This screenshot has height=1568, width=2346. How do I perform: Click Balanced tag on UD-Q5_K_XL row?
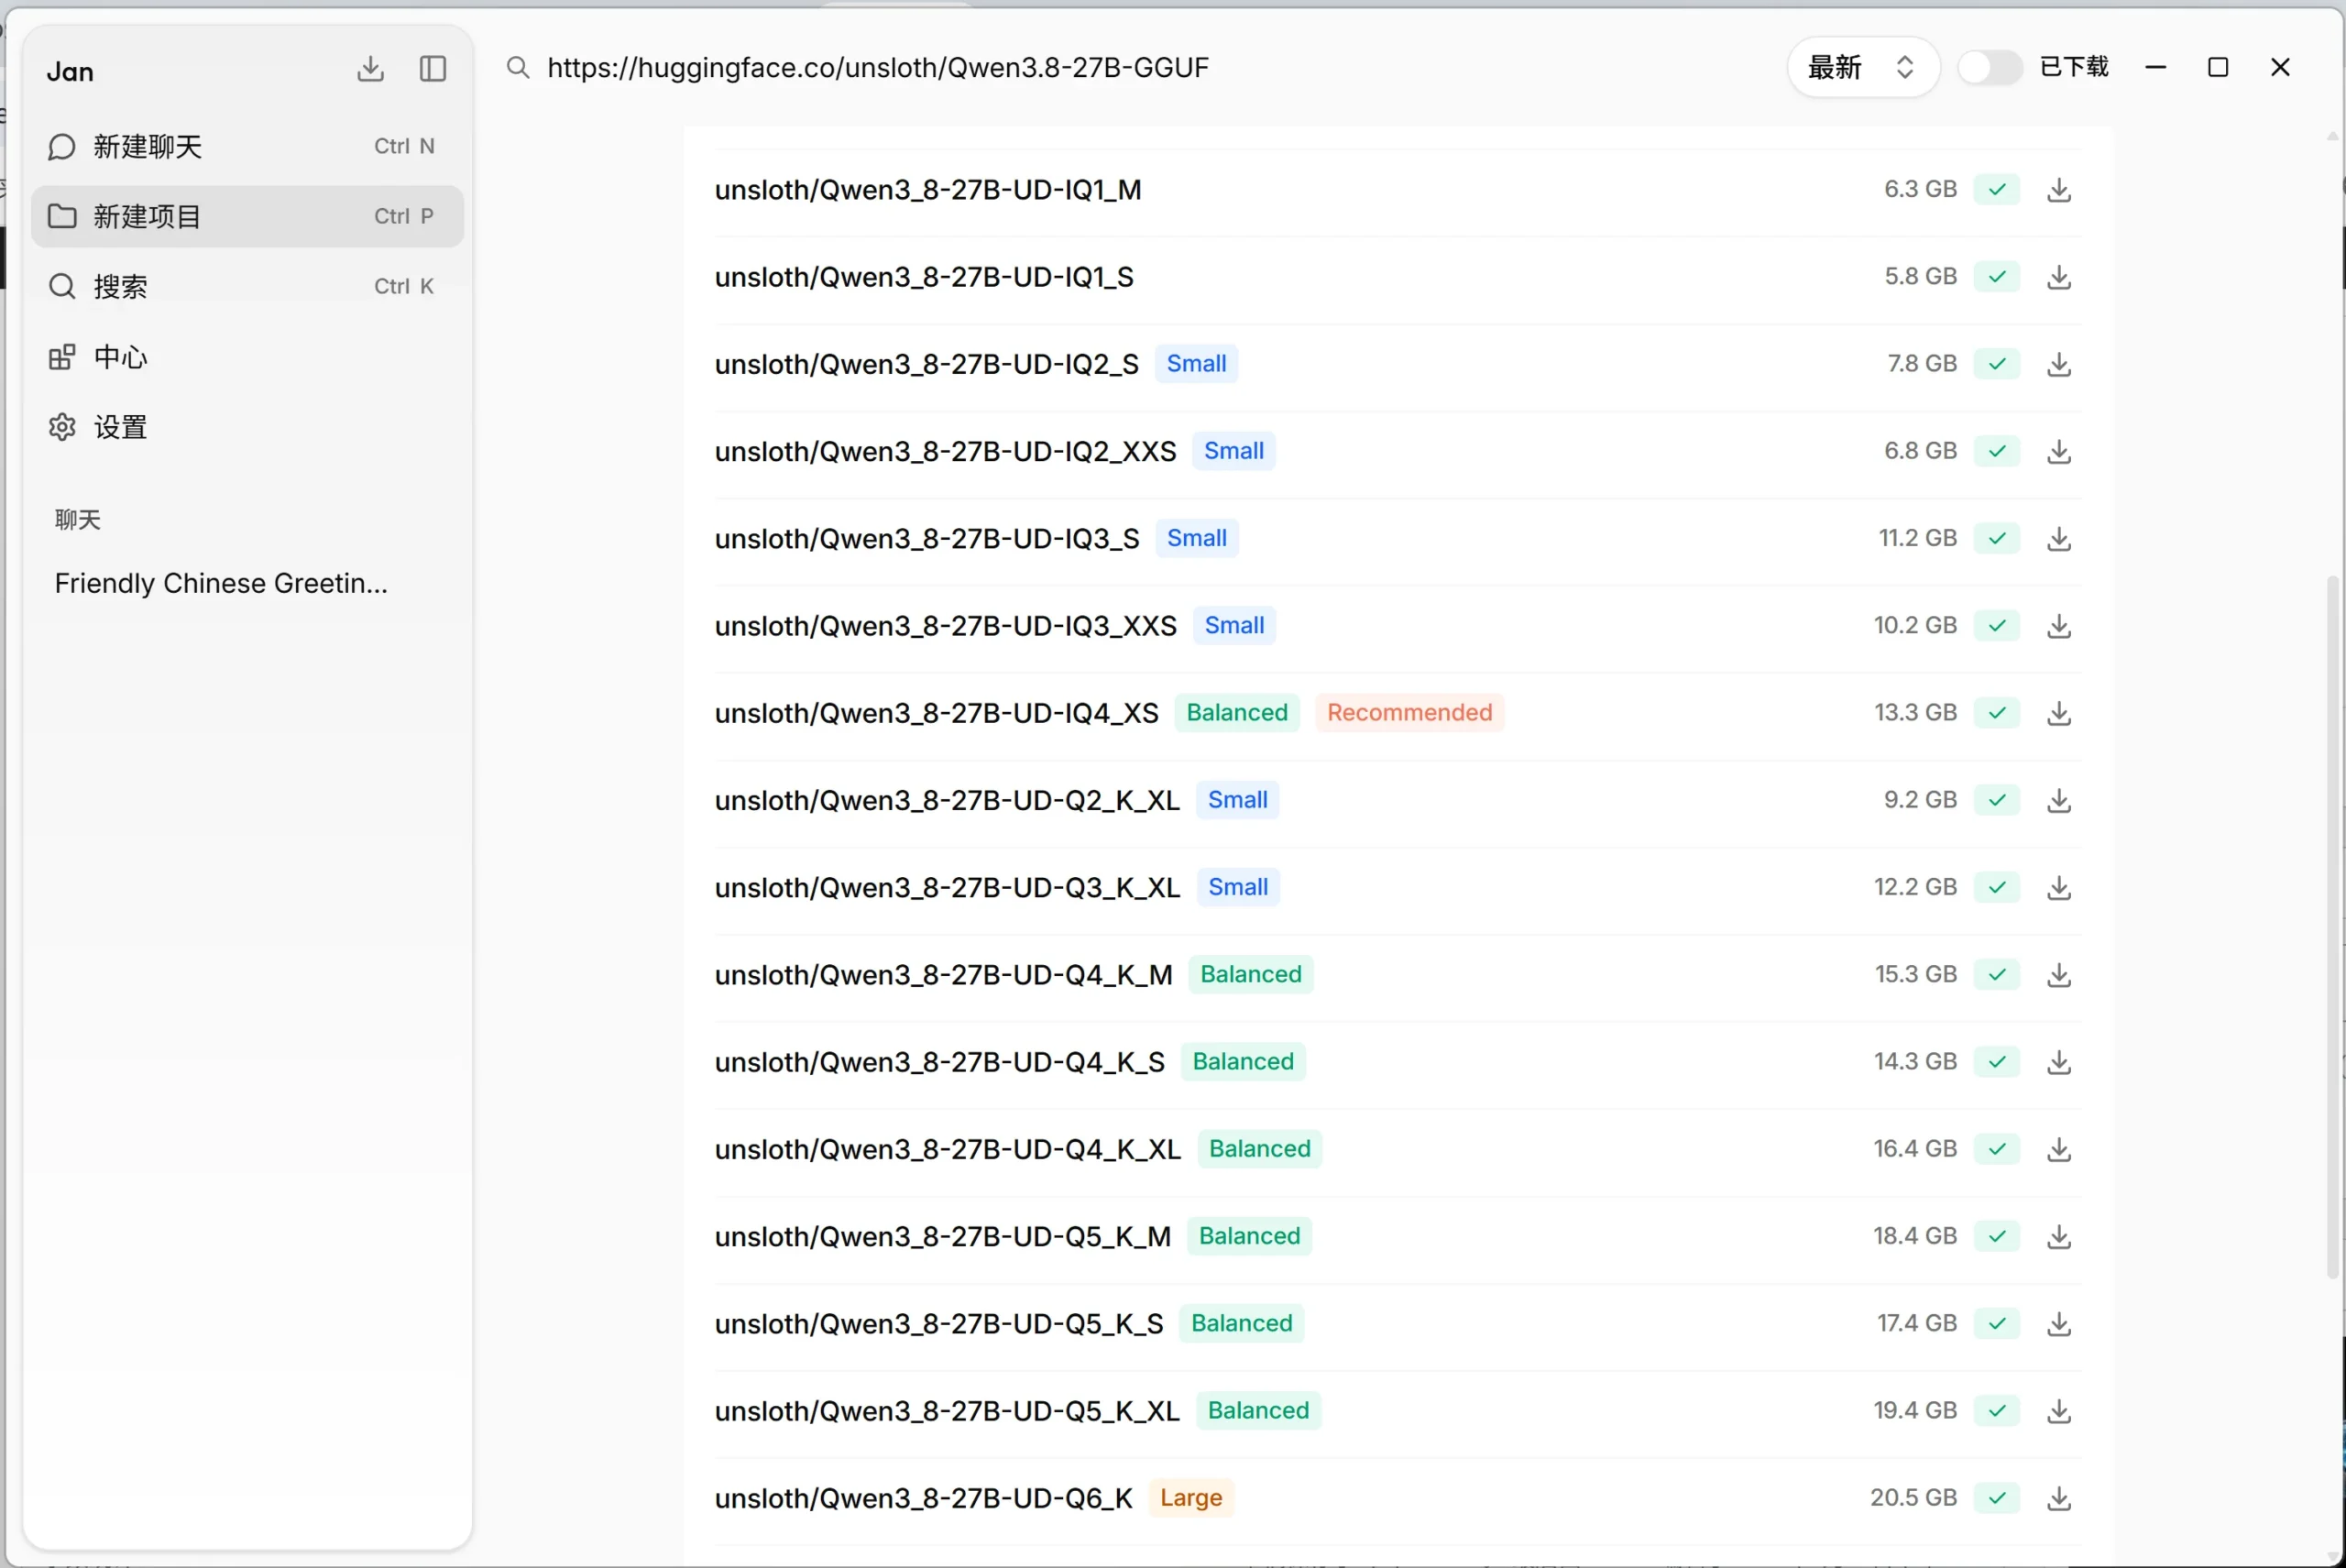pyautogui.click(x=1258, y=1411)
